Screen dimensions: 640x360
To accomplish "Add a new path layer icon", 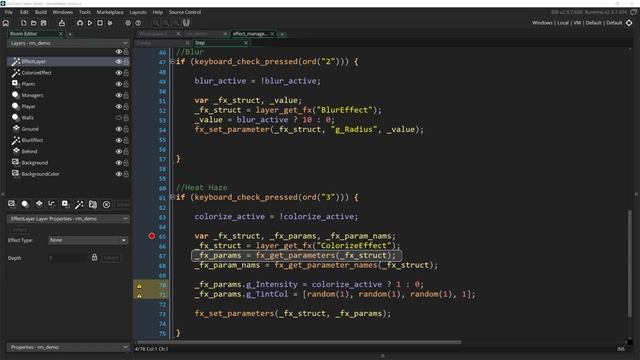I will click(x=52, y=204).
